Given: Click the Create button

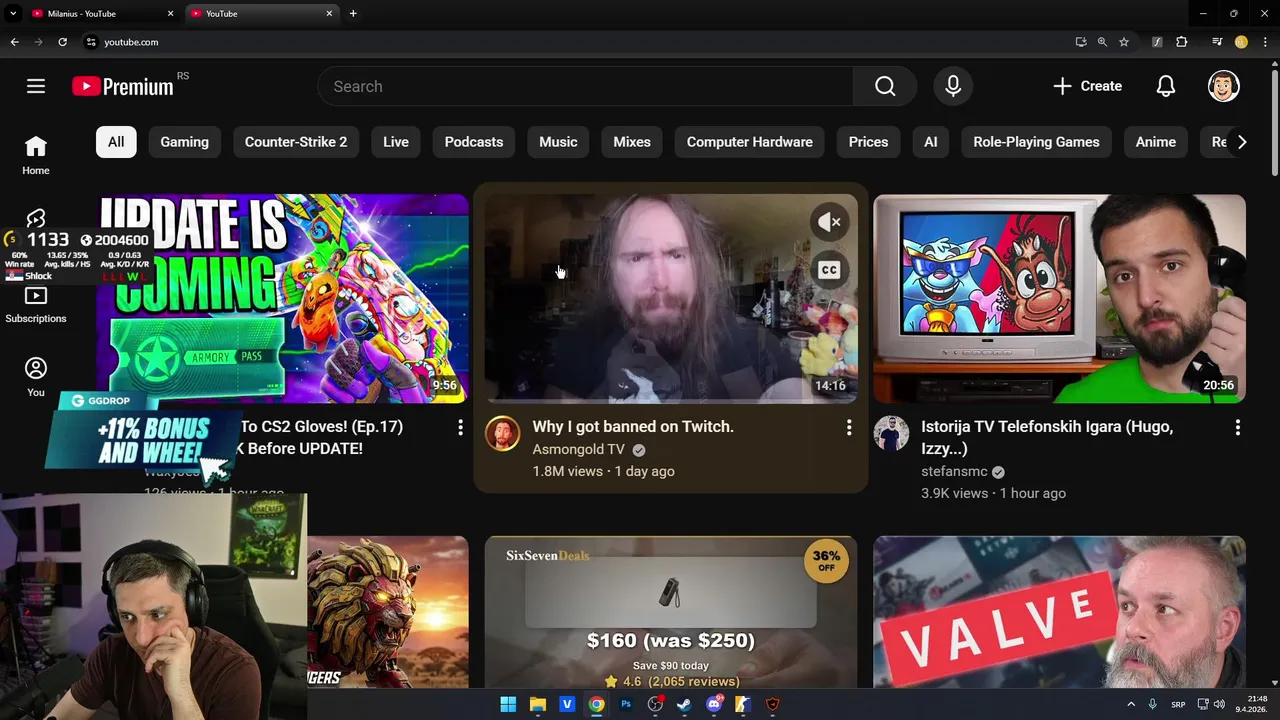Looking at the screenshot, I should coord(1088,86).
